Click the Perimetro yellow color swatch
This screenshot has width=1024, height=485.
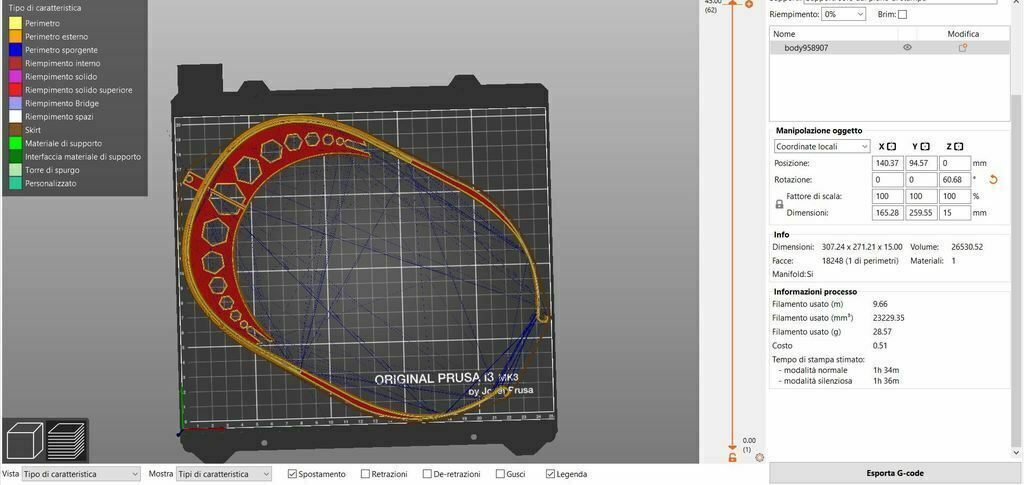pyautogui.click(x=15, y=23)
